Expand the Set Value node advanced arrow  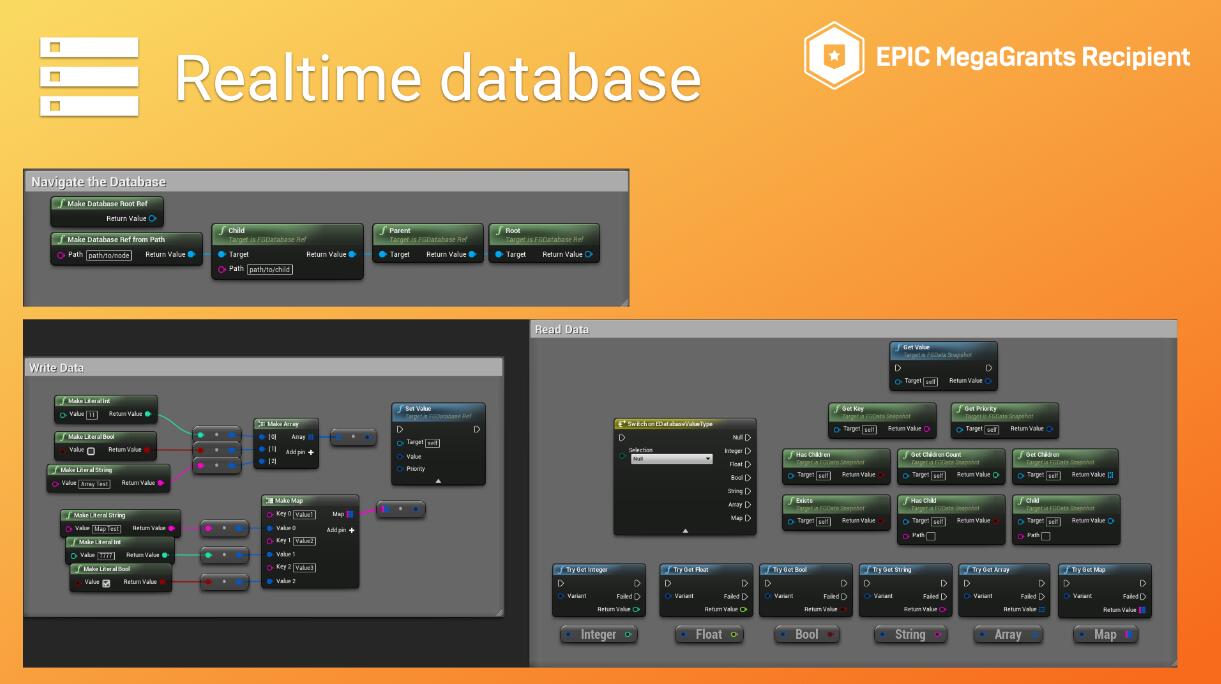click(438, 480)
